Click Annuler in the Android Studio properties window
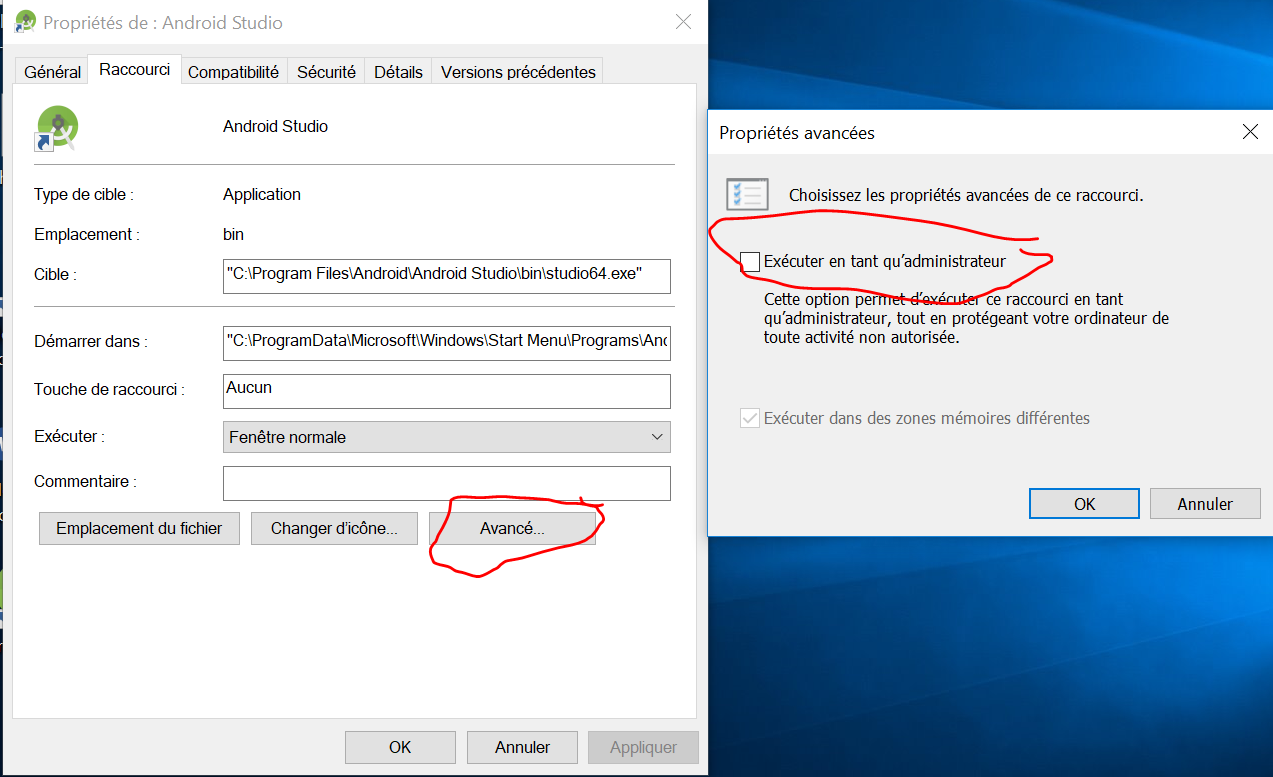Screen dimensions: 1273x777 click(x=522, y=747)
